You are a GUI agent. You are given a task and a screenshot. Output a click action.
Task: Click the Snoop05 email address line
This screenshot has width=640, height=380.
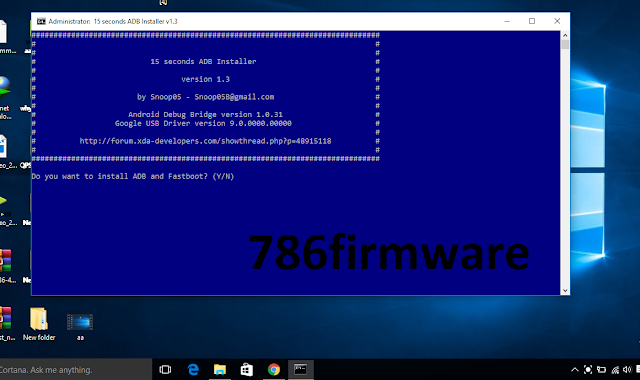pyautogui.click(x=205, y=97)
